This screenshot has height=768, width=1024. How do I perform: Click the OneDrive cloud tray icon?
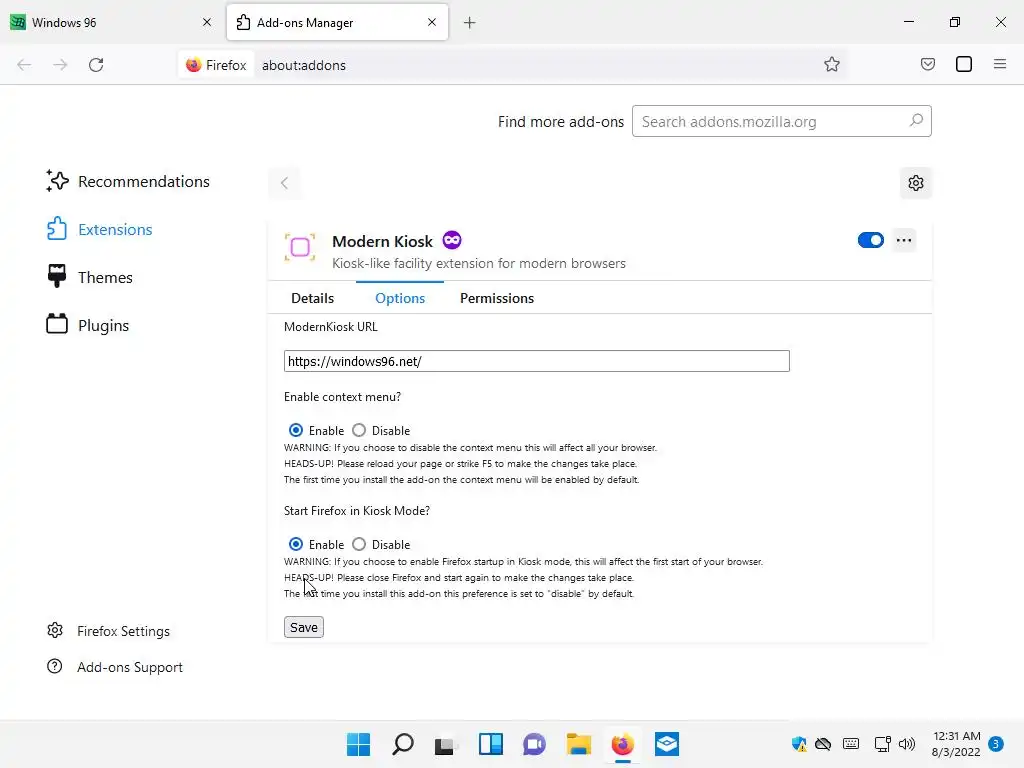(x=823, y=744)
